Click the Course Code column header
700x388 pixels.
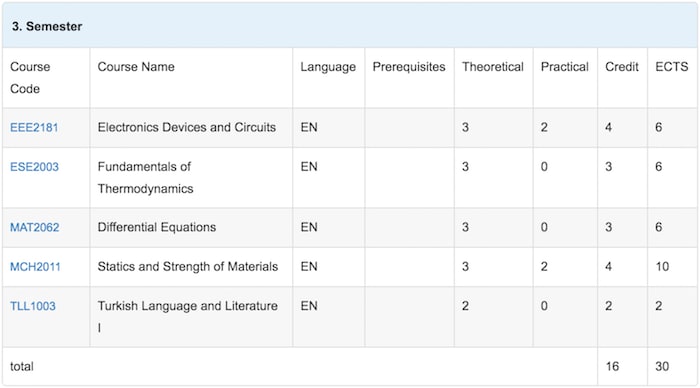click(30, 78)
